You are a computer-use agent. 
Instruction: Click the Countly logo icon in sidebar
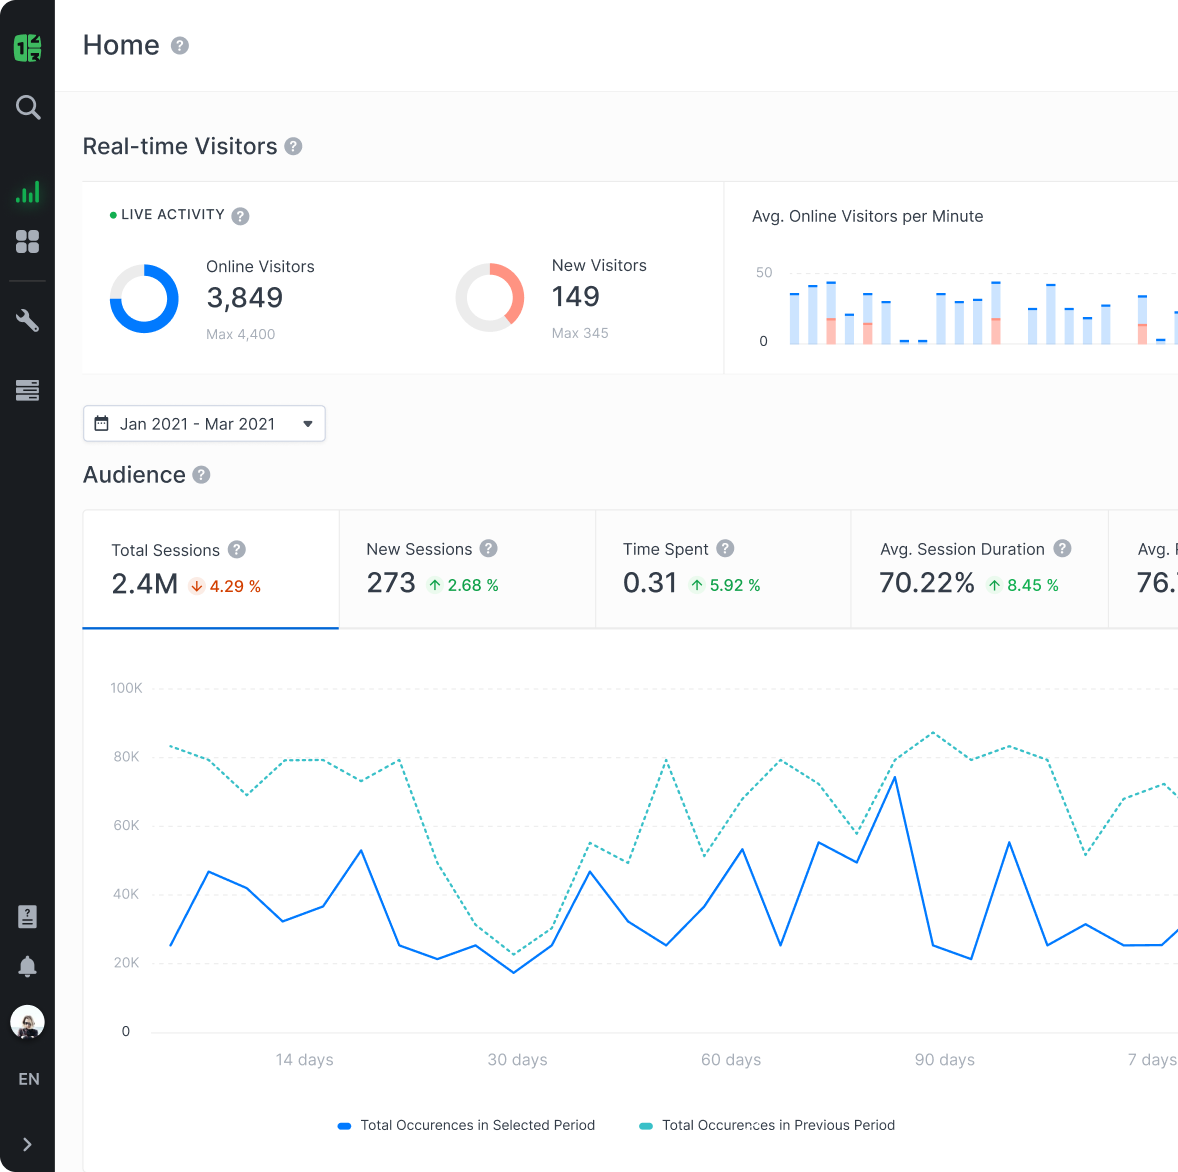(28, 47)
